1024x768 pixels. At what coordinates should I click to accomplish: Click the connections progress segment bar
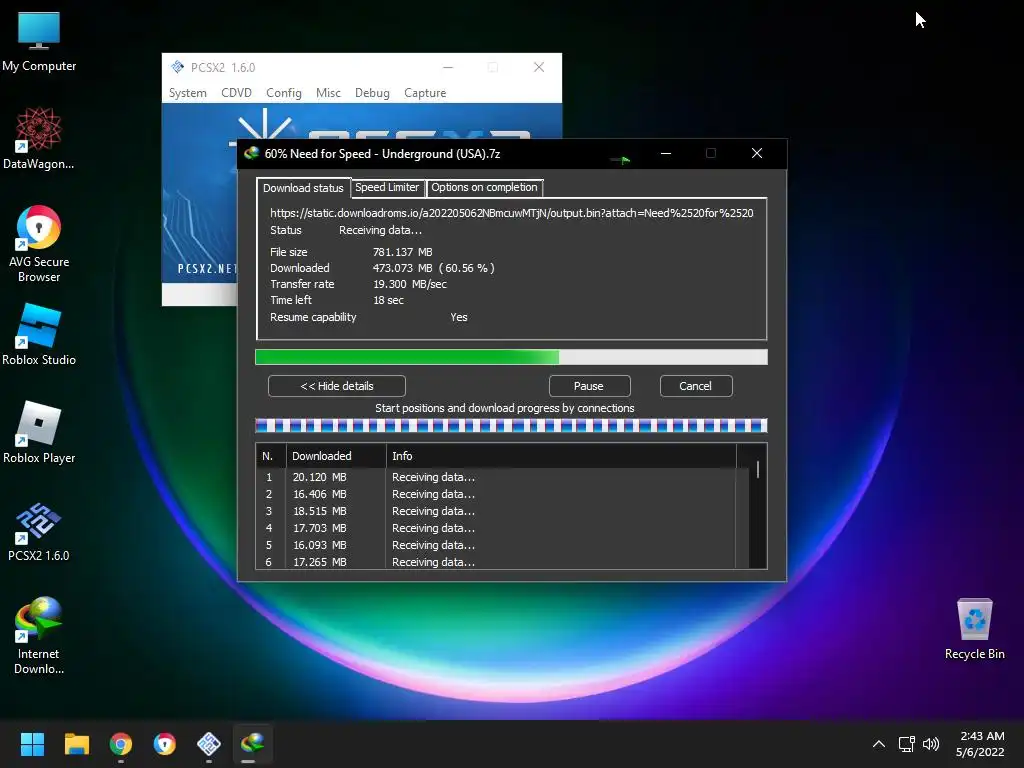[x=511, y=426]
